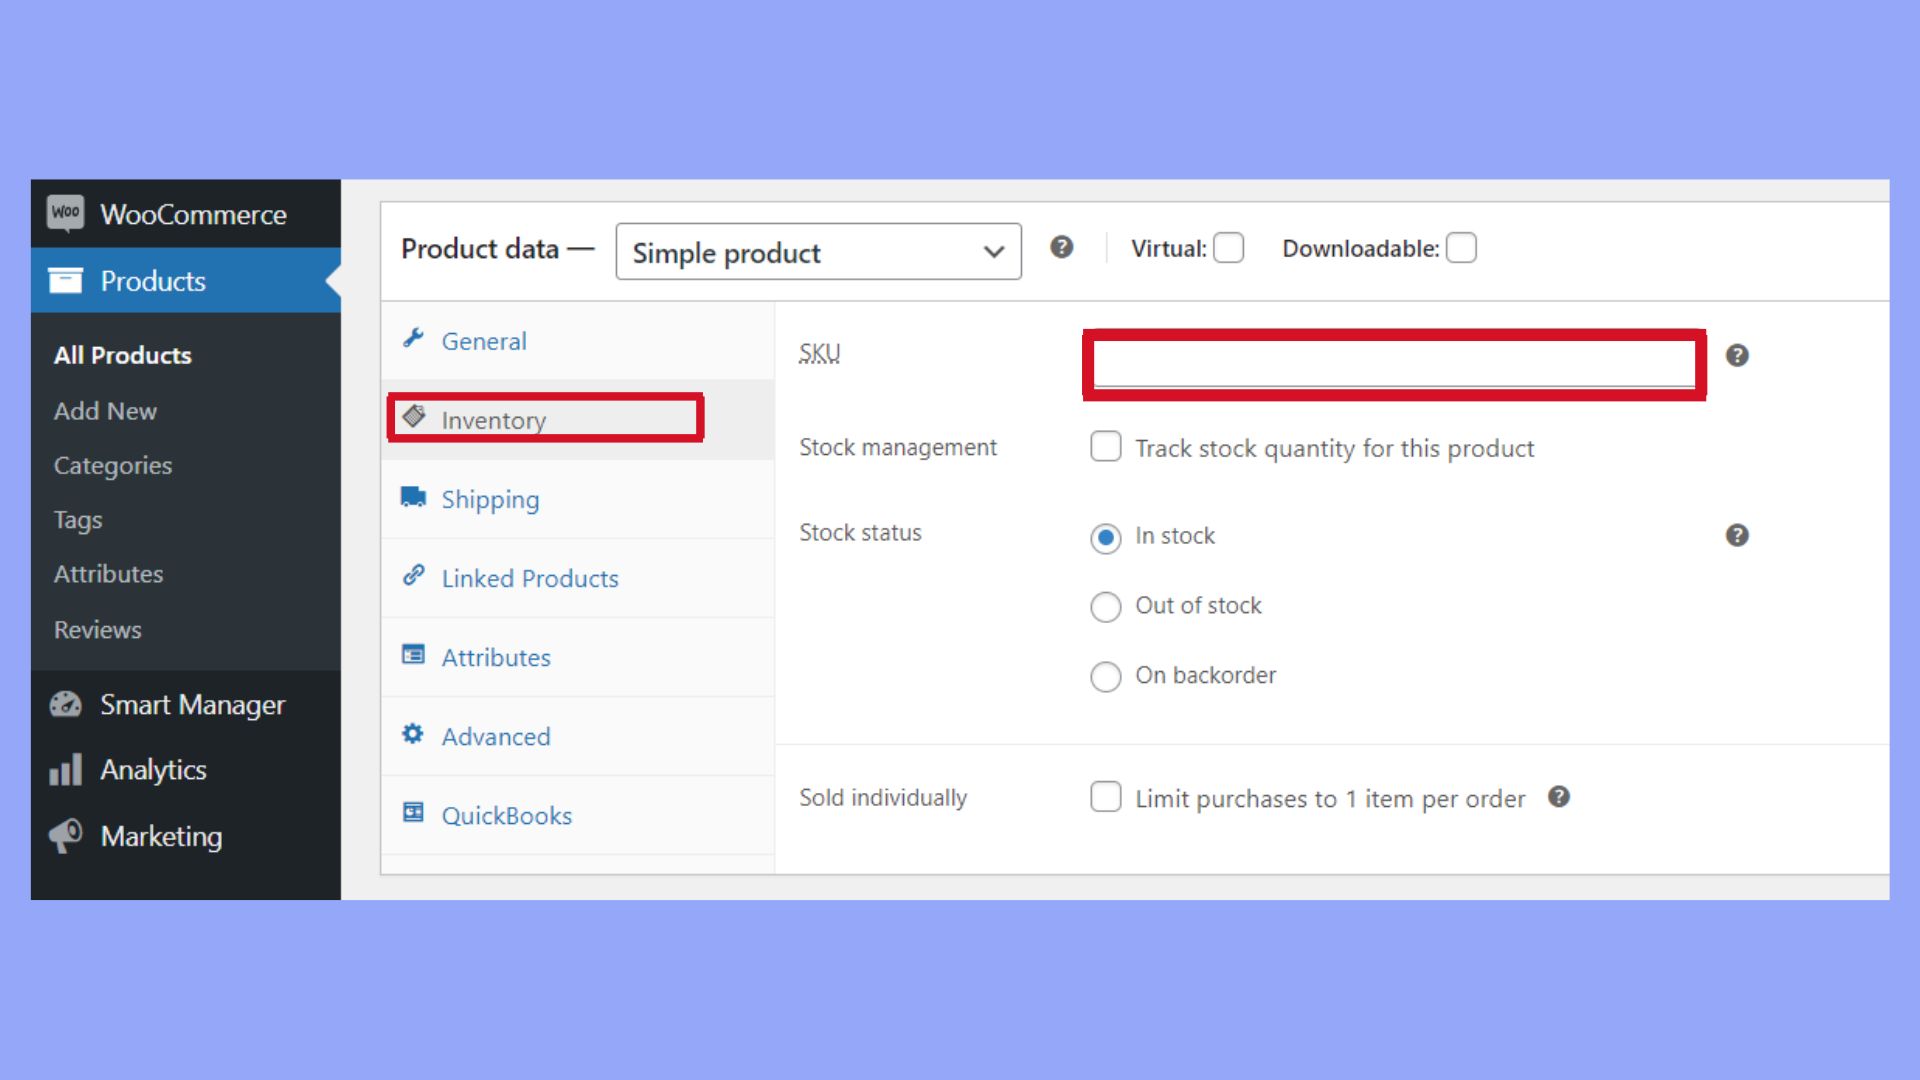The height and width of the screenshot is (1080, 1920).
Task: Go to Add New in Products menu
Action: click(x=105, y=411)
